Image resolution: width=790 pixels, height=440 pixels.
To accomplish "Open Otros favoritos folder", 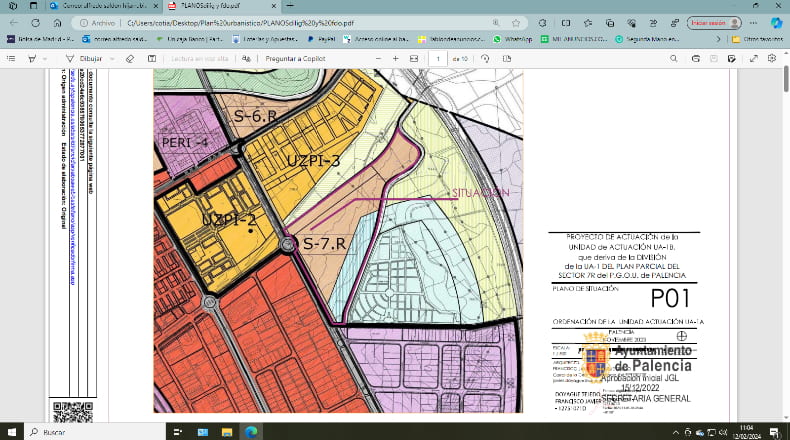I will tap(758, 39).
